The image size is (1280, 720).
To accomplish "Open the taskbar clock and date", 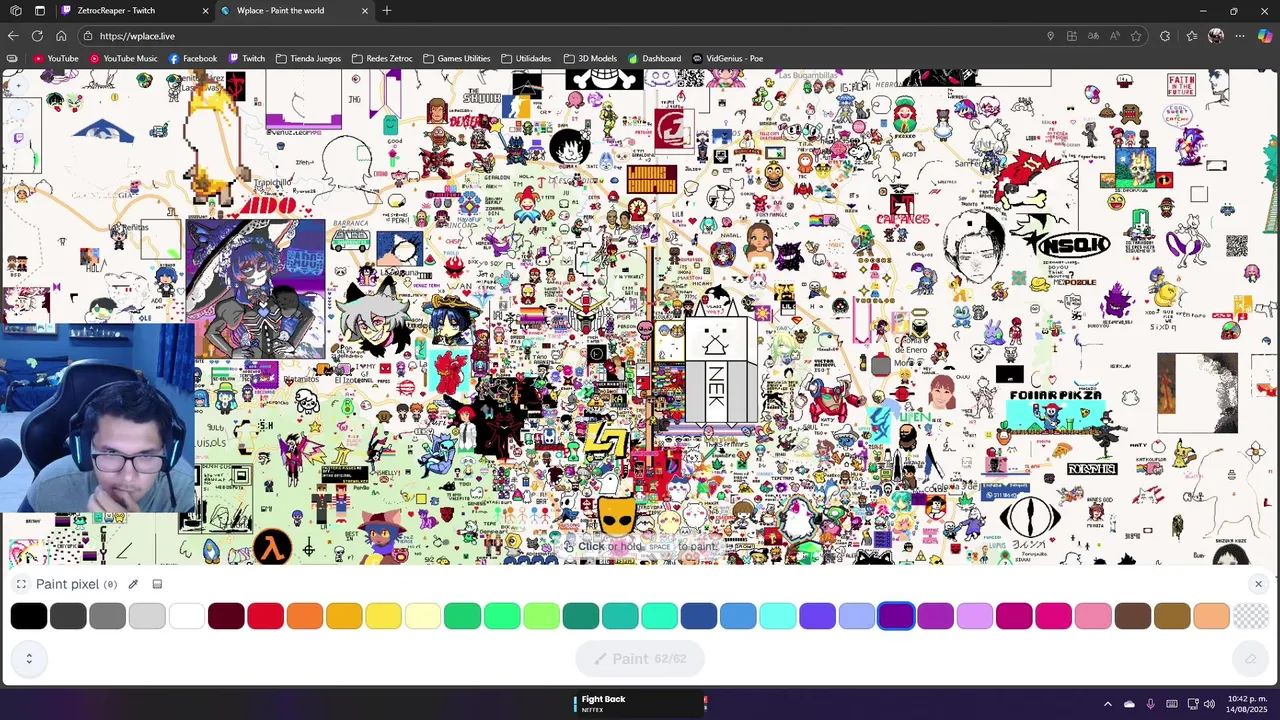I will pyautogui.click(x=1247, y=704).
